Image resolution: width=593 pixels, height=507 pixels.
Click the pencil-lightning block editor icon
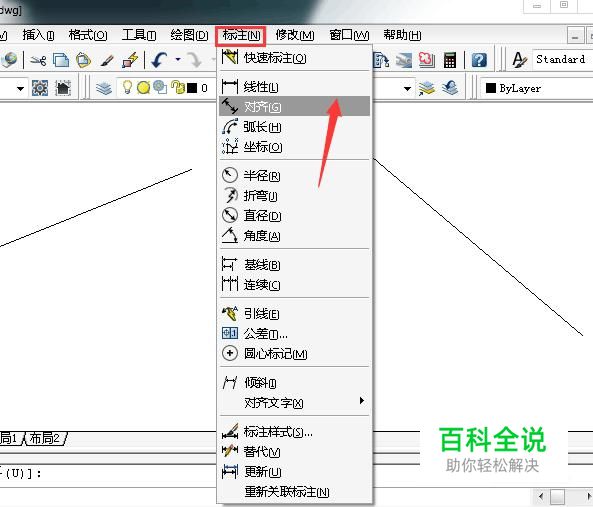[130, 60]
